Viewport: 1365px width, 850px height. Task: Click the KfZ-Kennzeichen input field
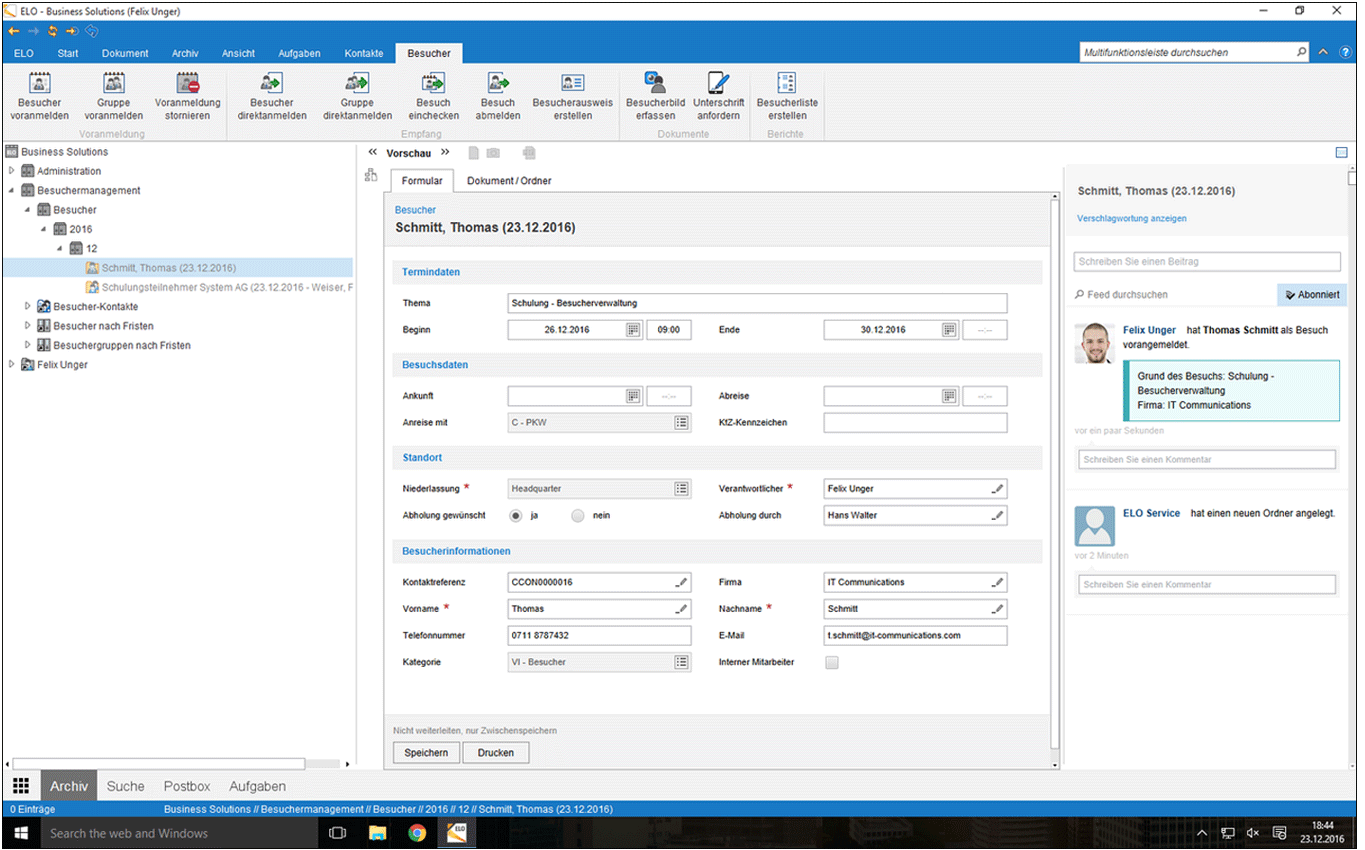[x=915, y=423]
